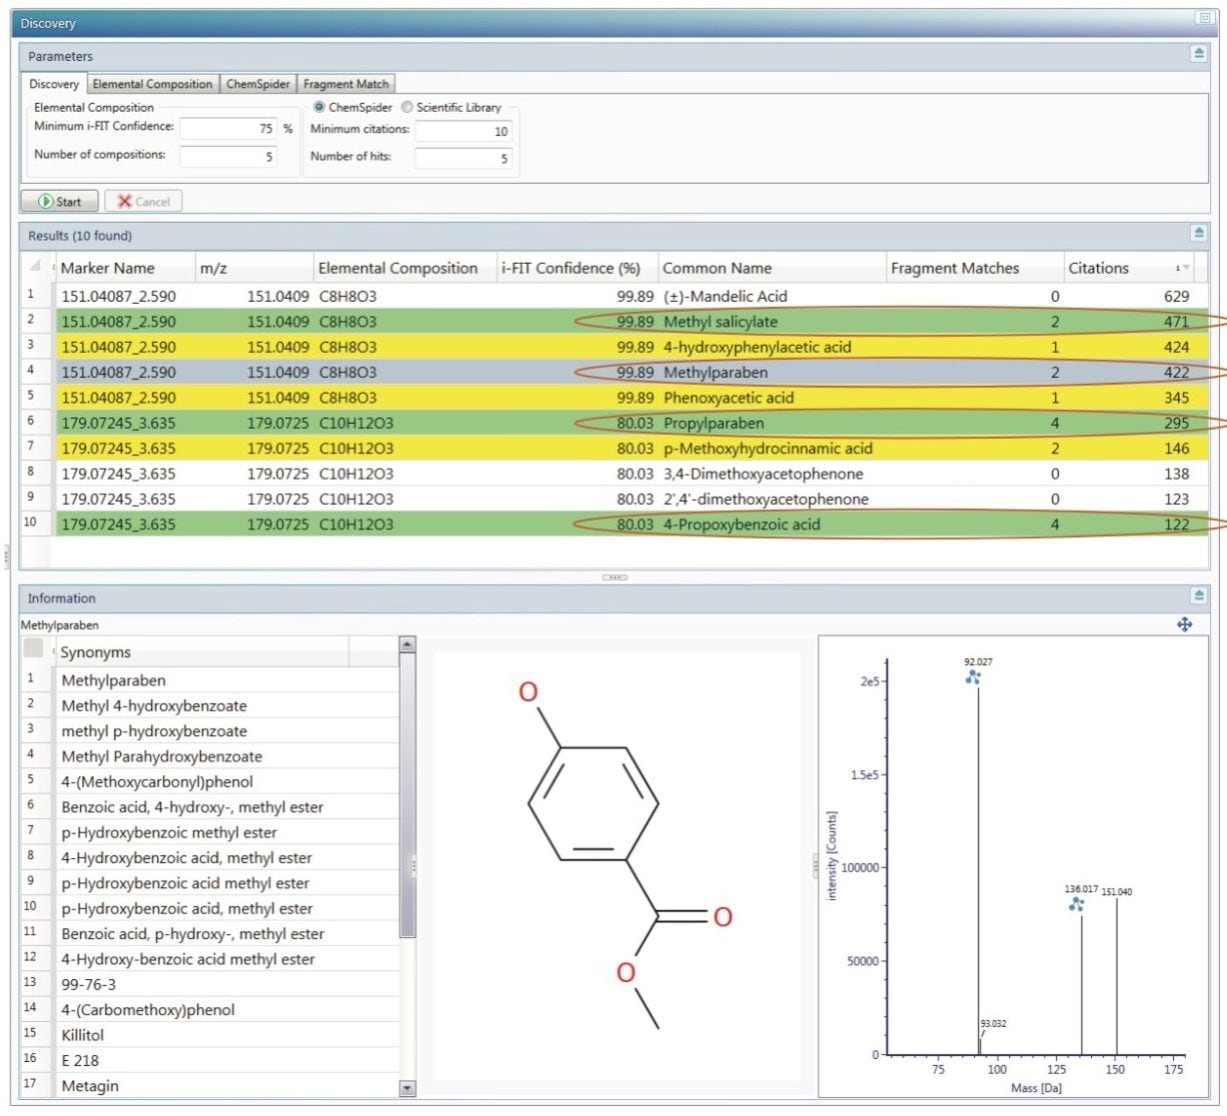Click the Cancel button
This screenshot has height=1116, width=1227.
[143, 201]
